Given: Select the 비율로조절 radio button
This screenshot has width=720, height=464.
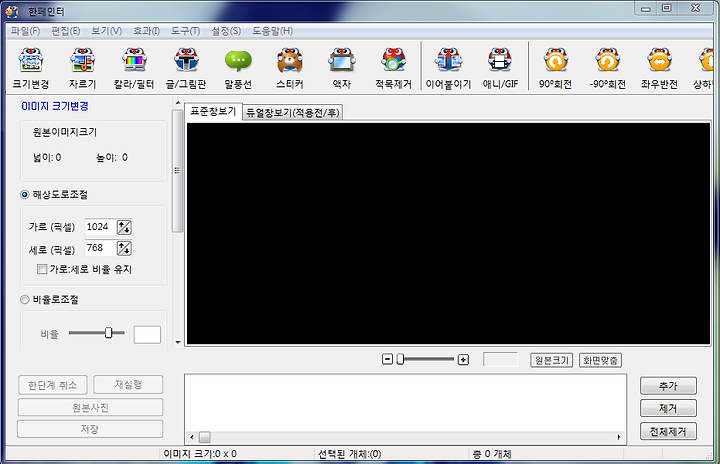Looking at the screenshot, I should point(25,300).
